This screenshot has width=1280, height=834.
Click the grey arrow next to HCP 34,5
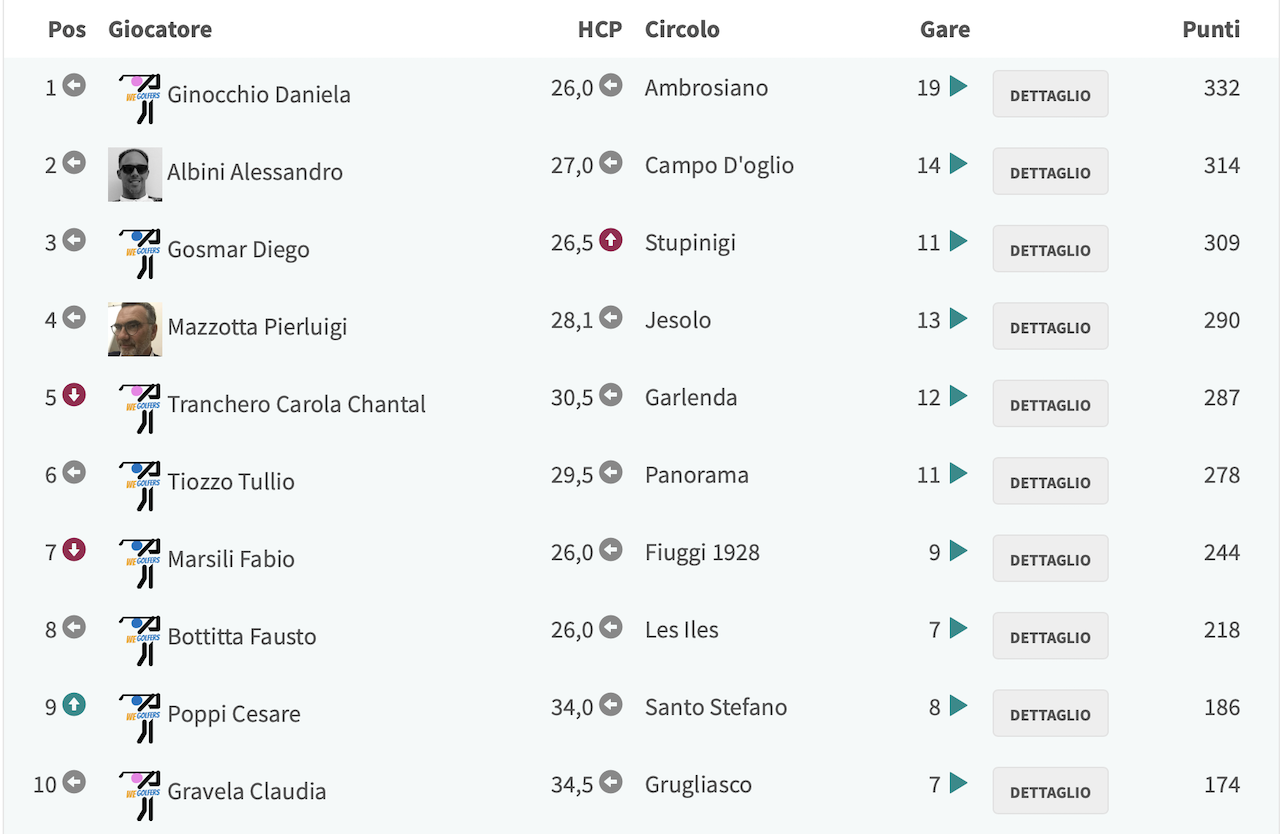click(x=611, y=782)
